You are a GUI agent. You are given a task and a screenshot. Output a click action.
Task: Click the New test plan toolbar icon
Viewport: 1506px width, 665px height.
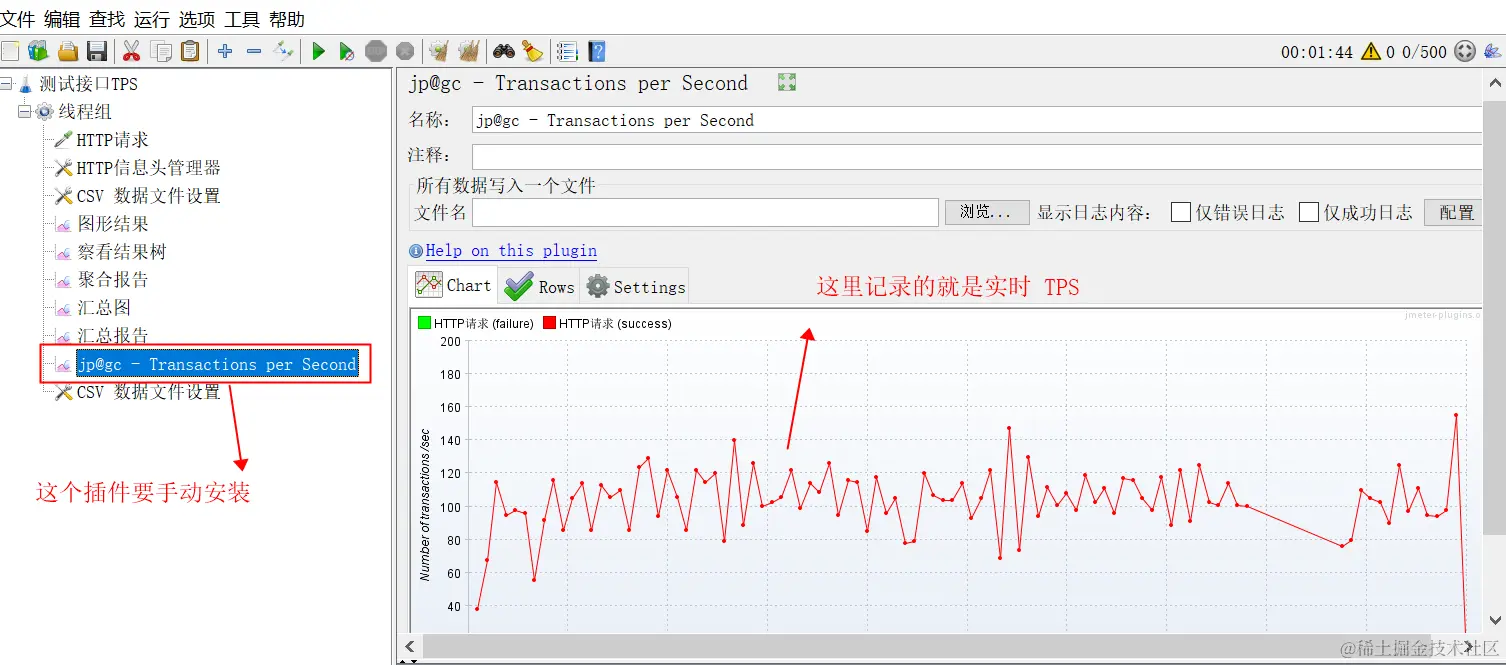[x=11, y=51]
